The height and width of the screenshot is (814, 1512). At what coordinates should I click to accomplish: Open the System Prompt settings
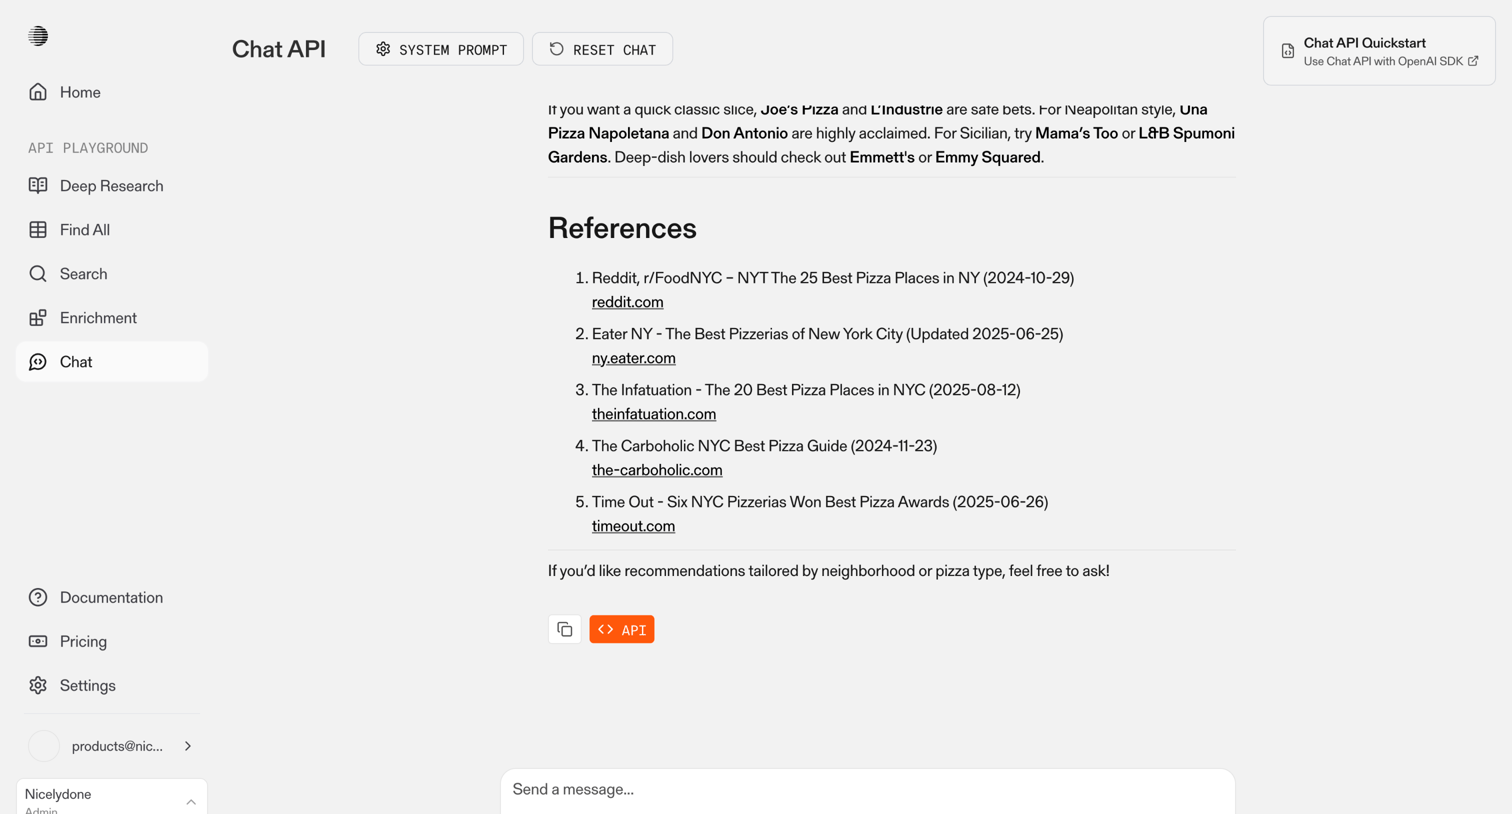click(441, 49)
